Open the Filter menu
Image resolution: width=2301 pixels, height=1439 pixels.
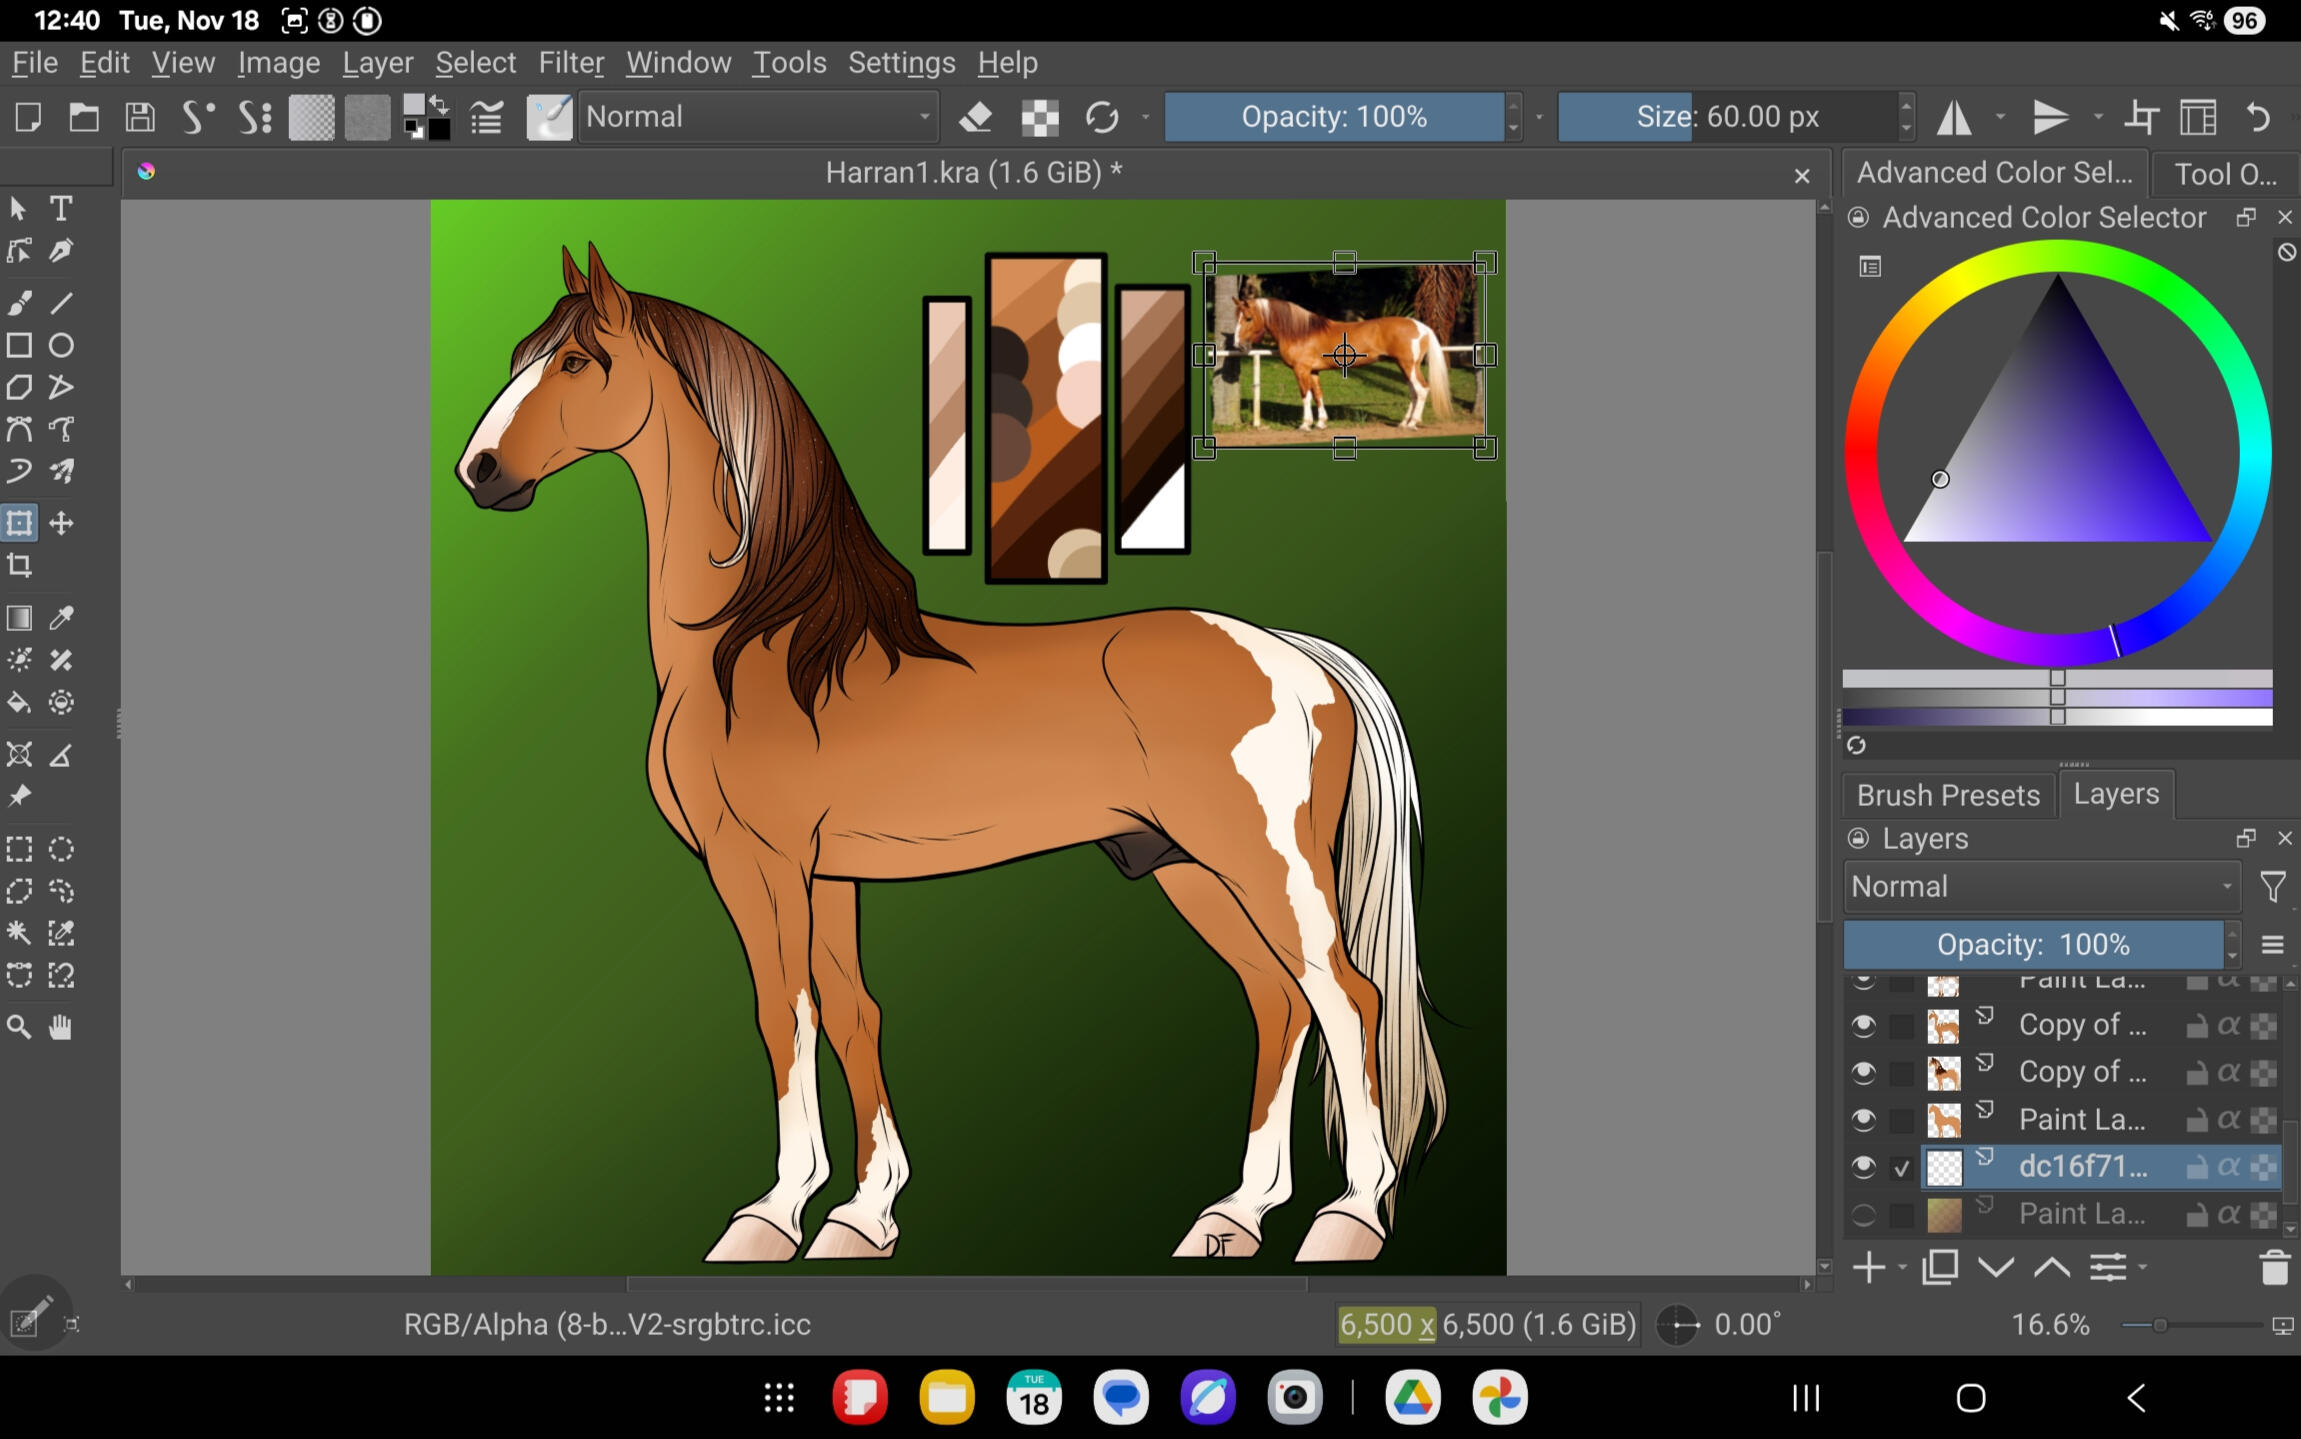click(570, 63)
